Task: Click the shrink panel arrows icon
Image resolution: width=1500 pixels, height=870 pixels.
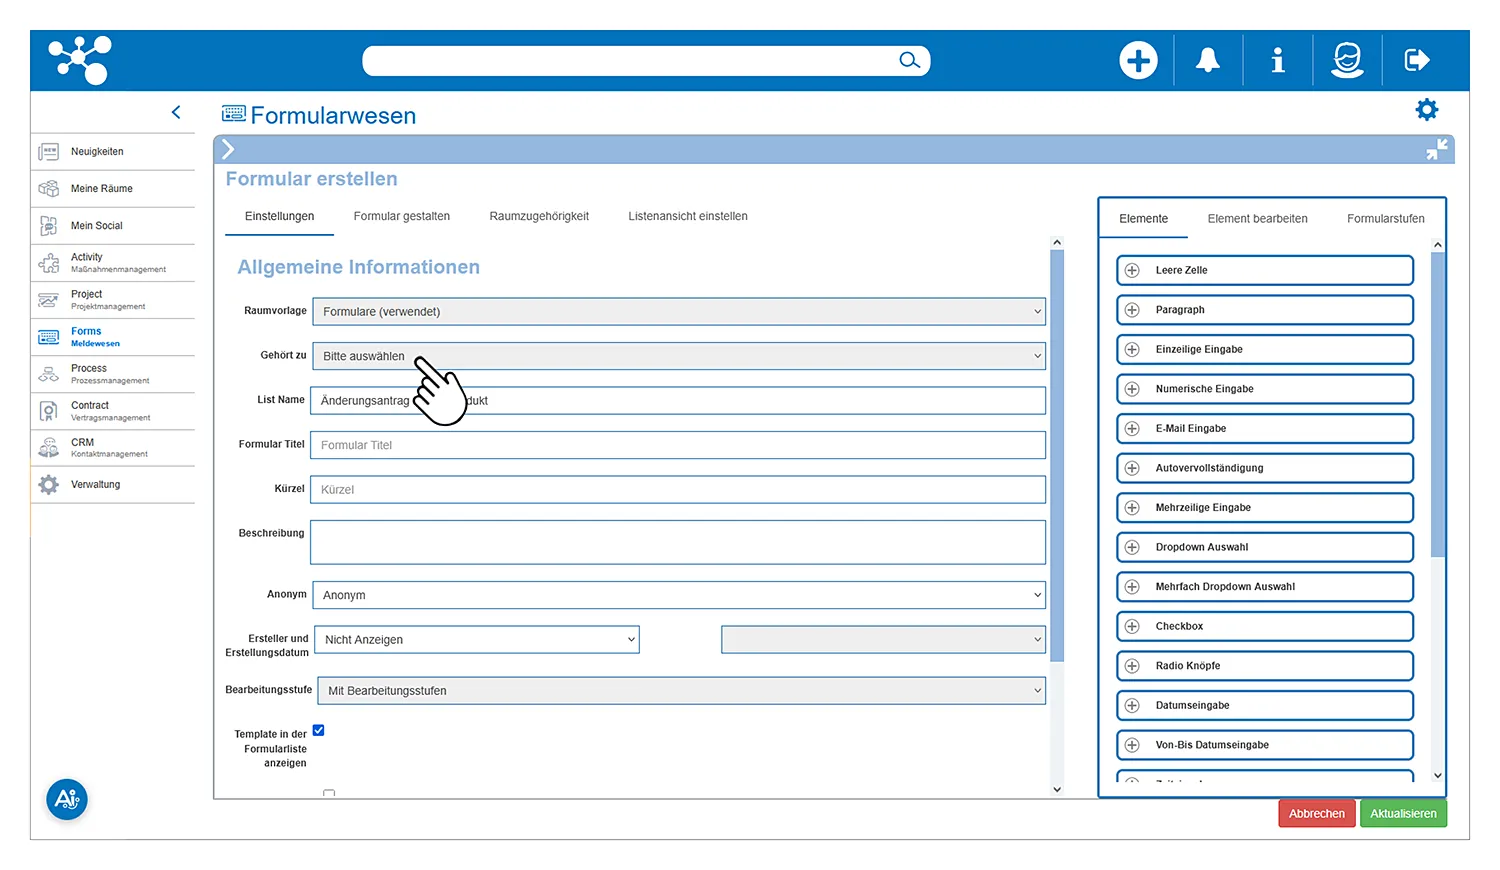Action: 1436,150
